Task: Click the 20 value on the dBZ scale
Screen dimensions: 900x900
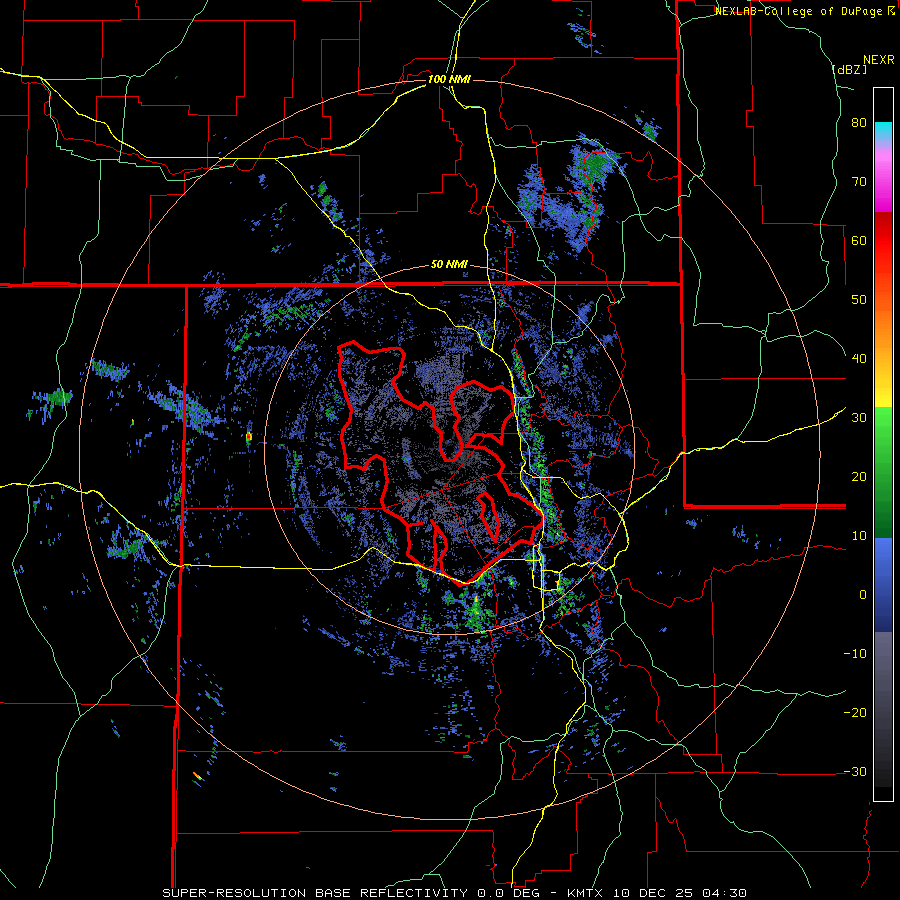Action: pyautogui.click(x=859, y=477)
